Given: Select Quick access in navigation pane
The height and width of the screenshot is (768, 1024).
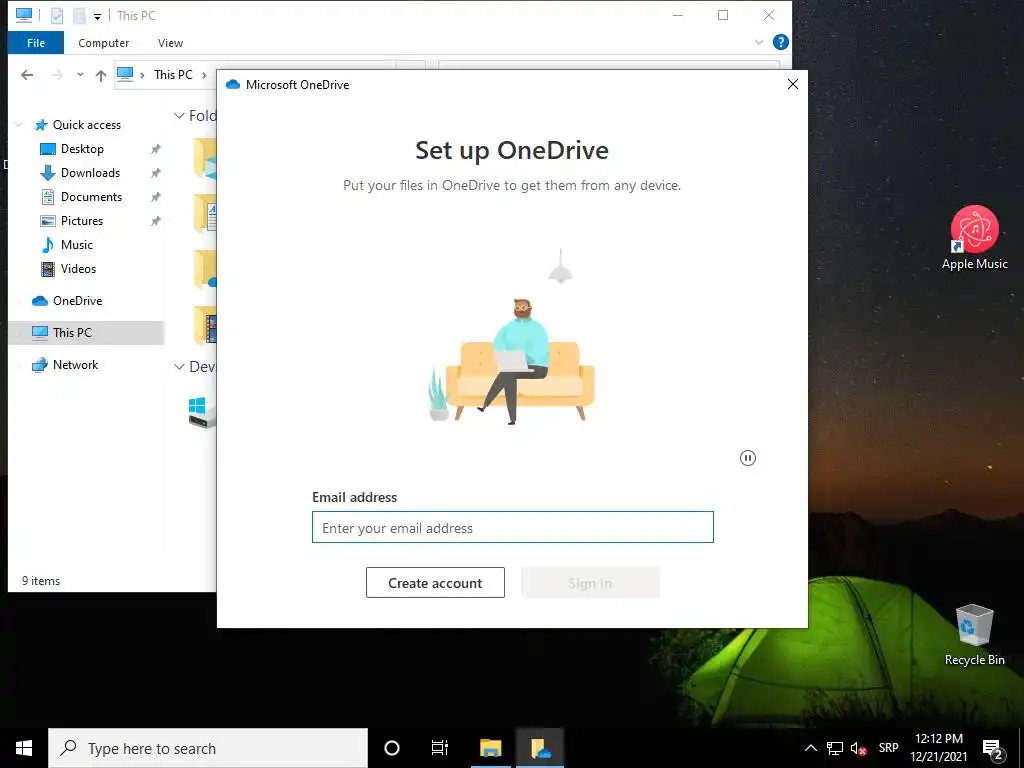Looking at the screenshot, I should 86,125.
